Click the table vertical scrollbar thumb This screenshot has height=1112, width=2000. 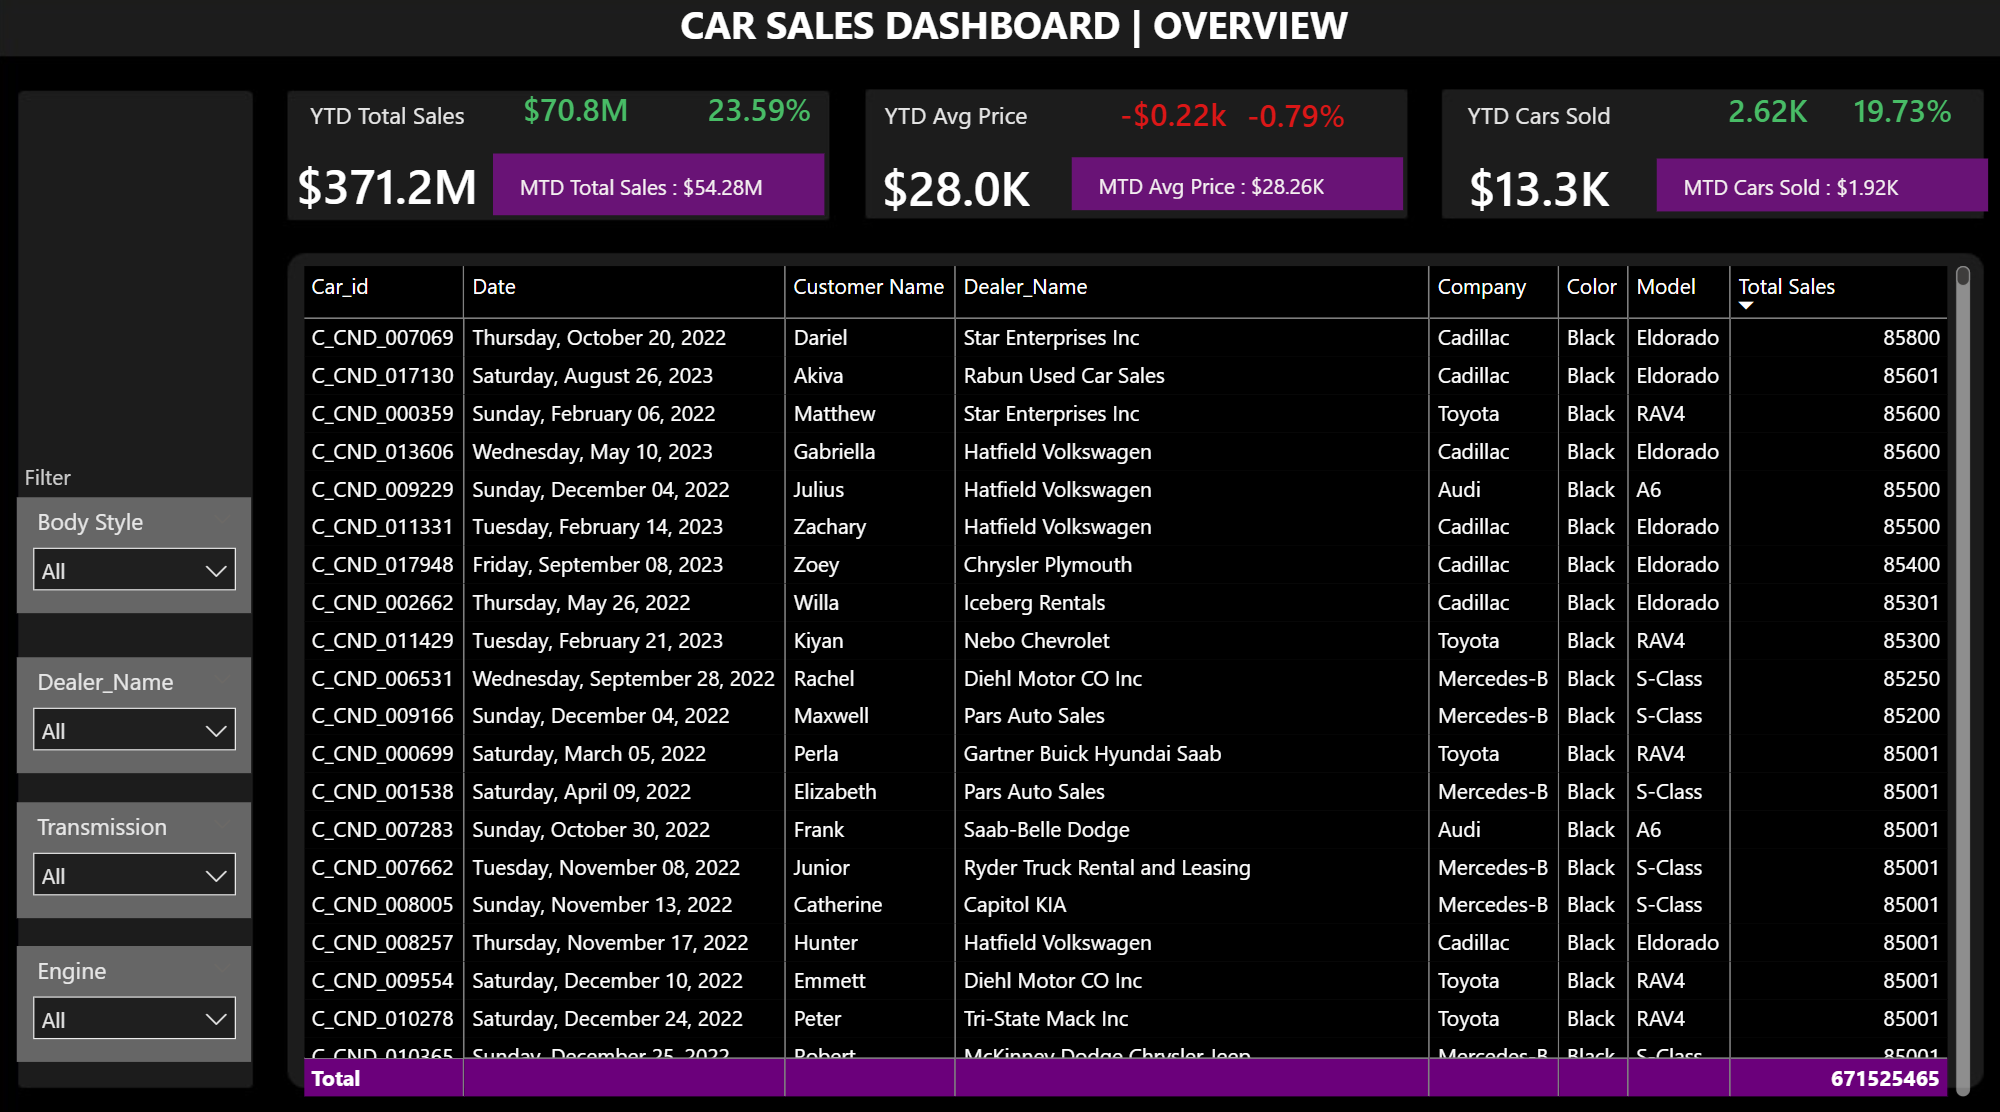1962,276
